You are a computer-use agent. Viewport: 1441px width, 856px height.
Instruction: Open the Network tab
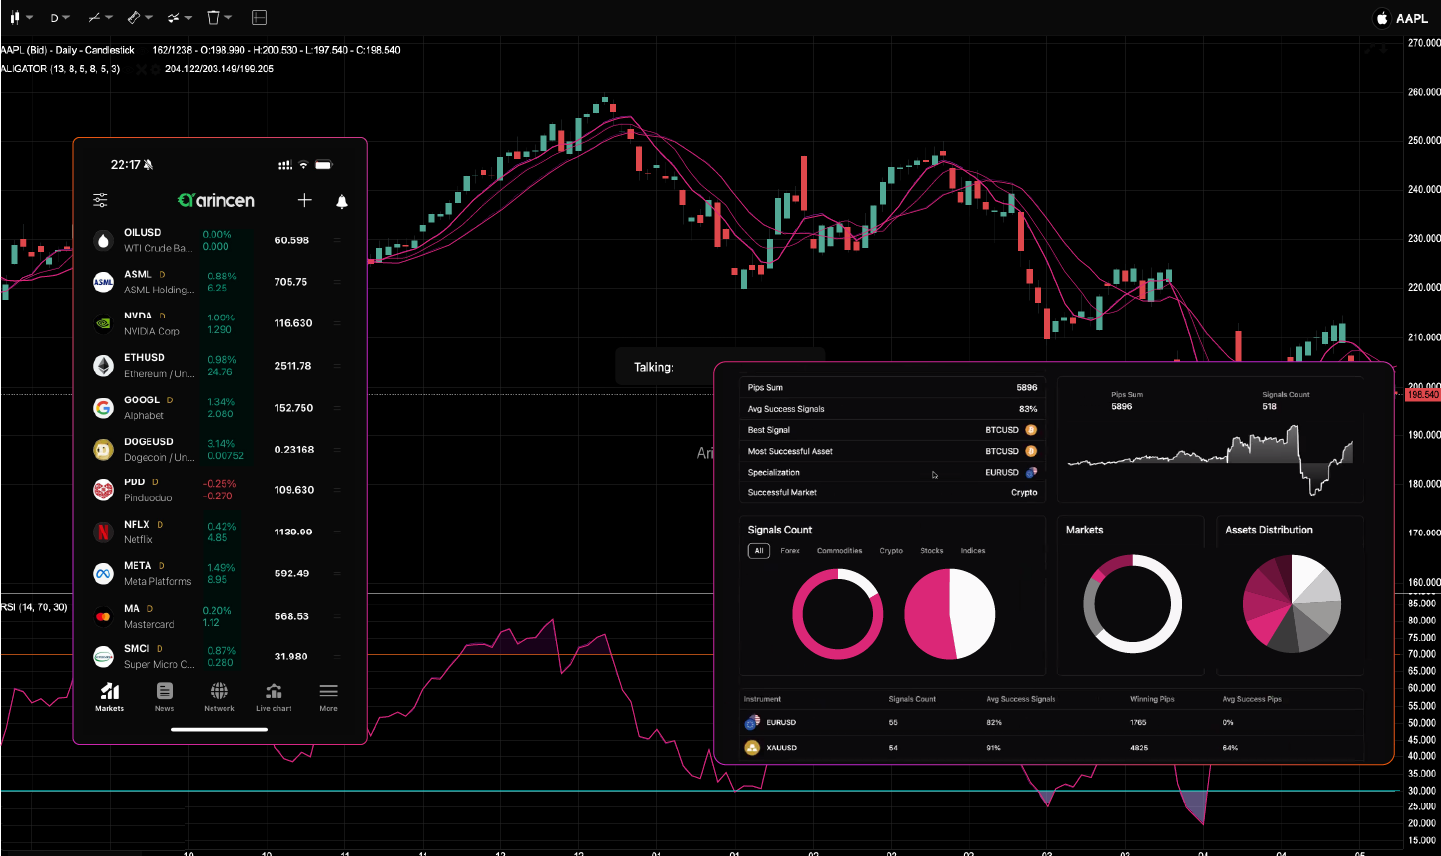(219, 697)
